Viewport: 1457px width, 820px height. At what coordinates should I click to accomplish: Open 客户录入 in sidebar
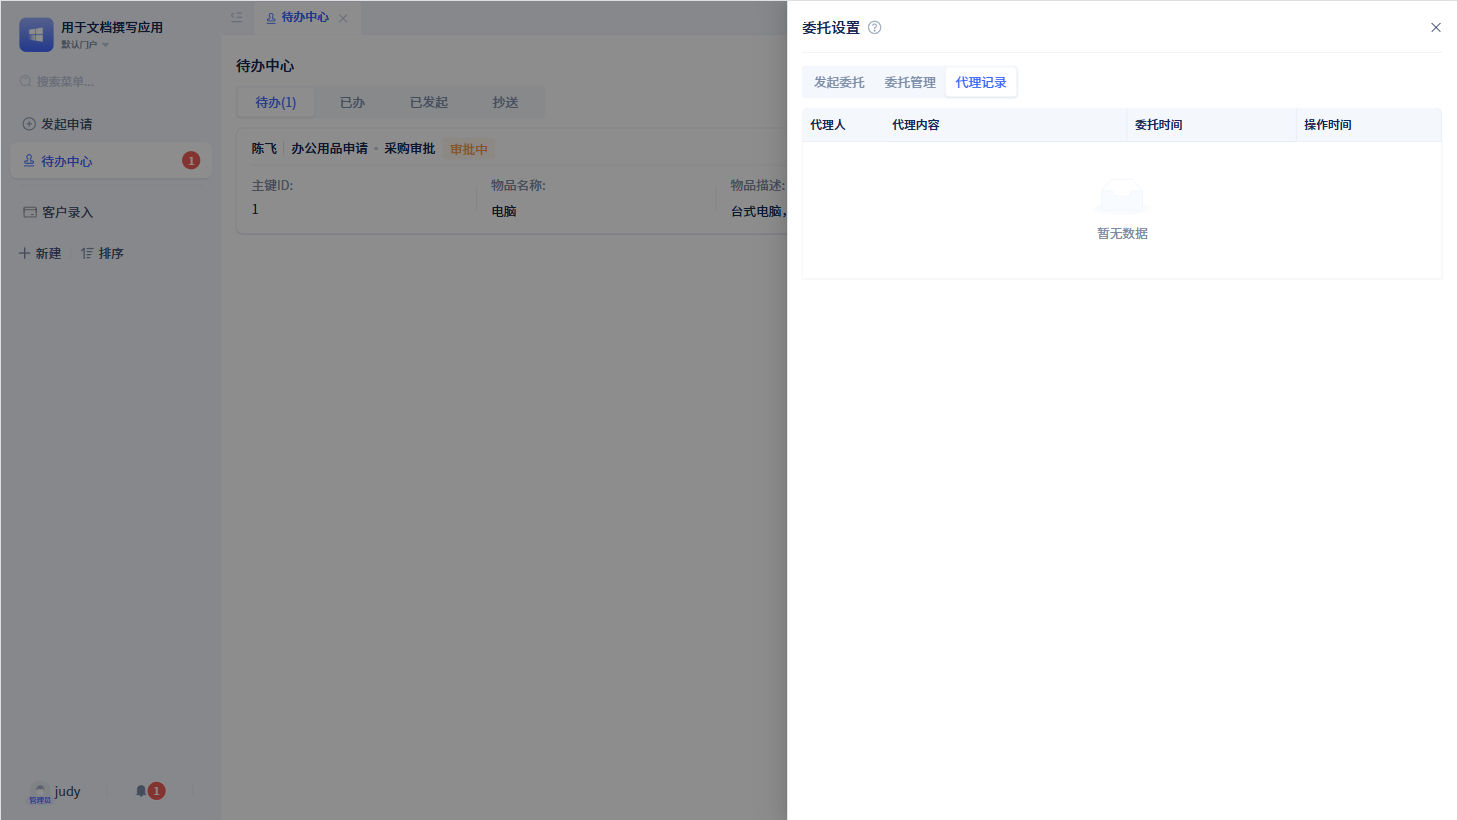coord(110,212)
